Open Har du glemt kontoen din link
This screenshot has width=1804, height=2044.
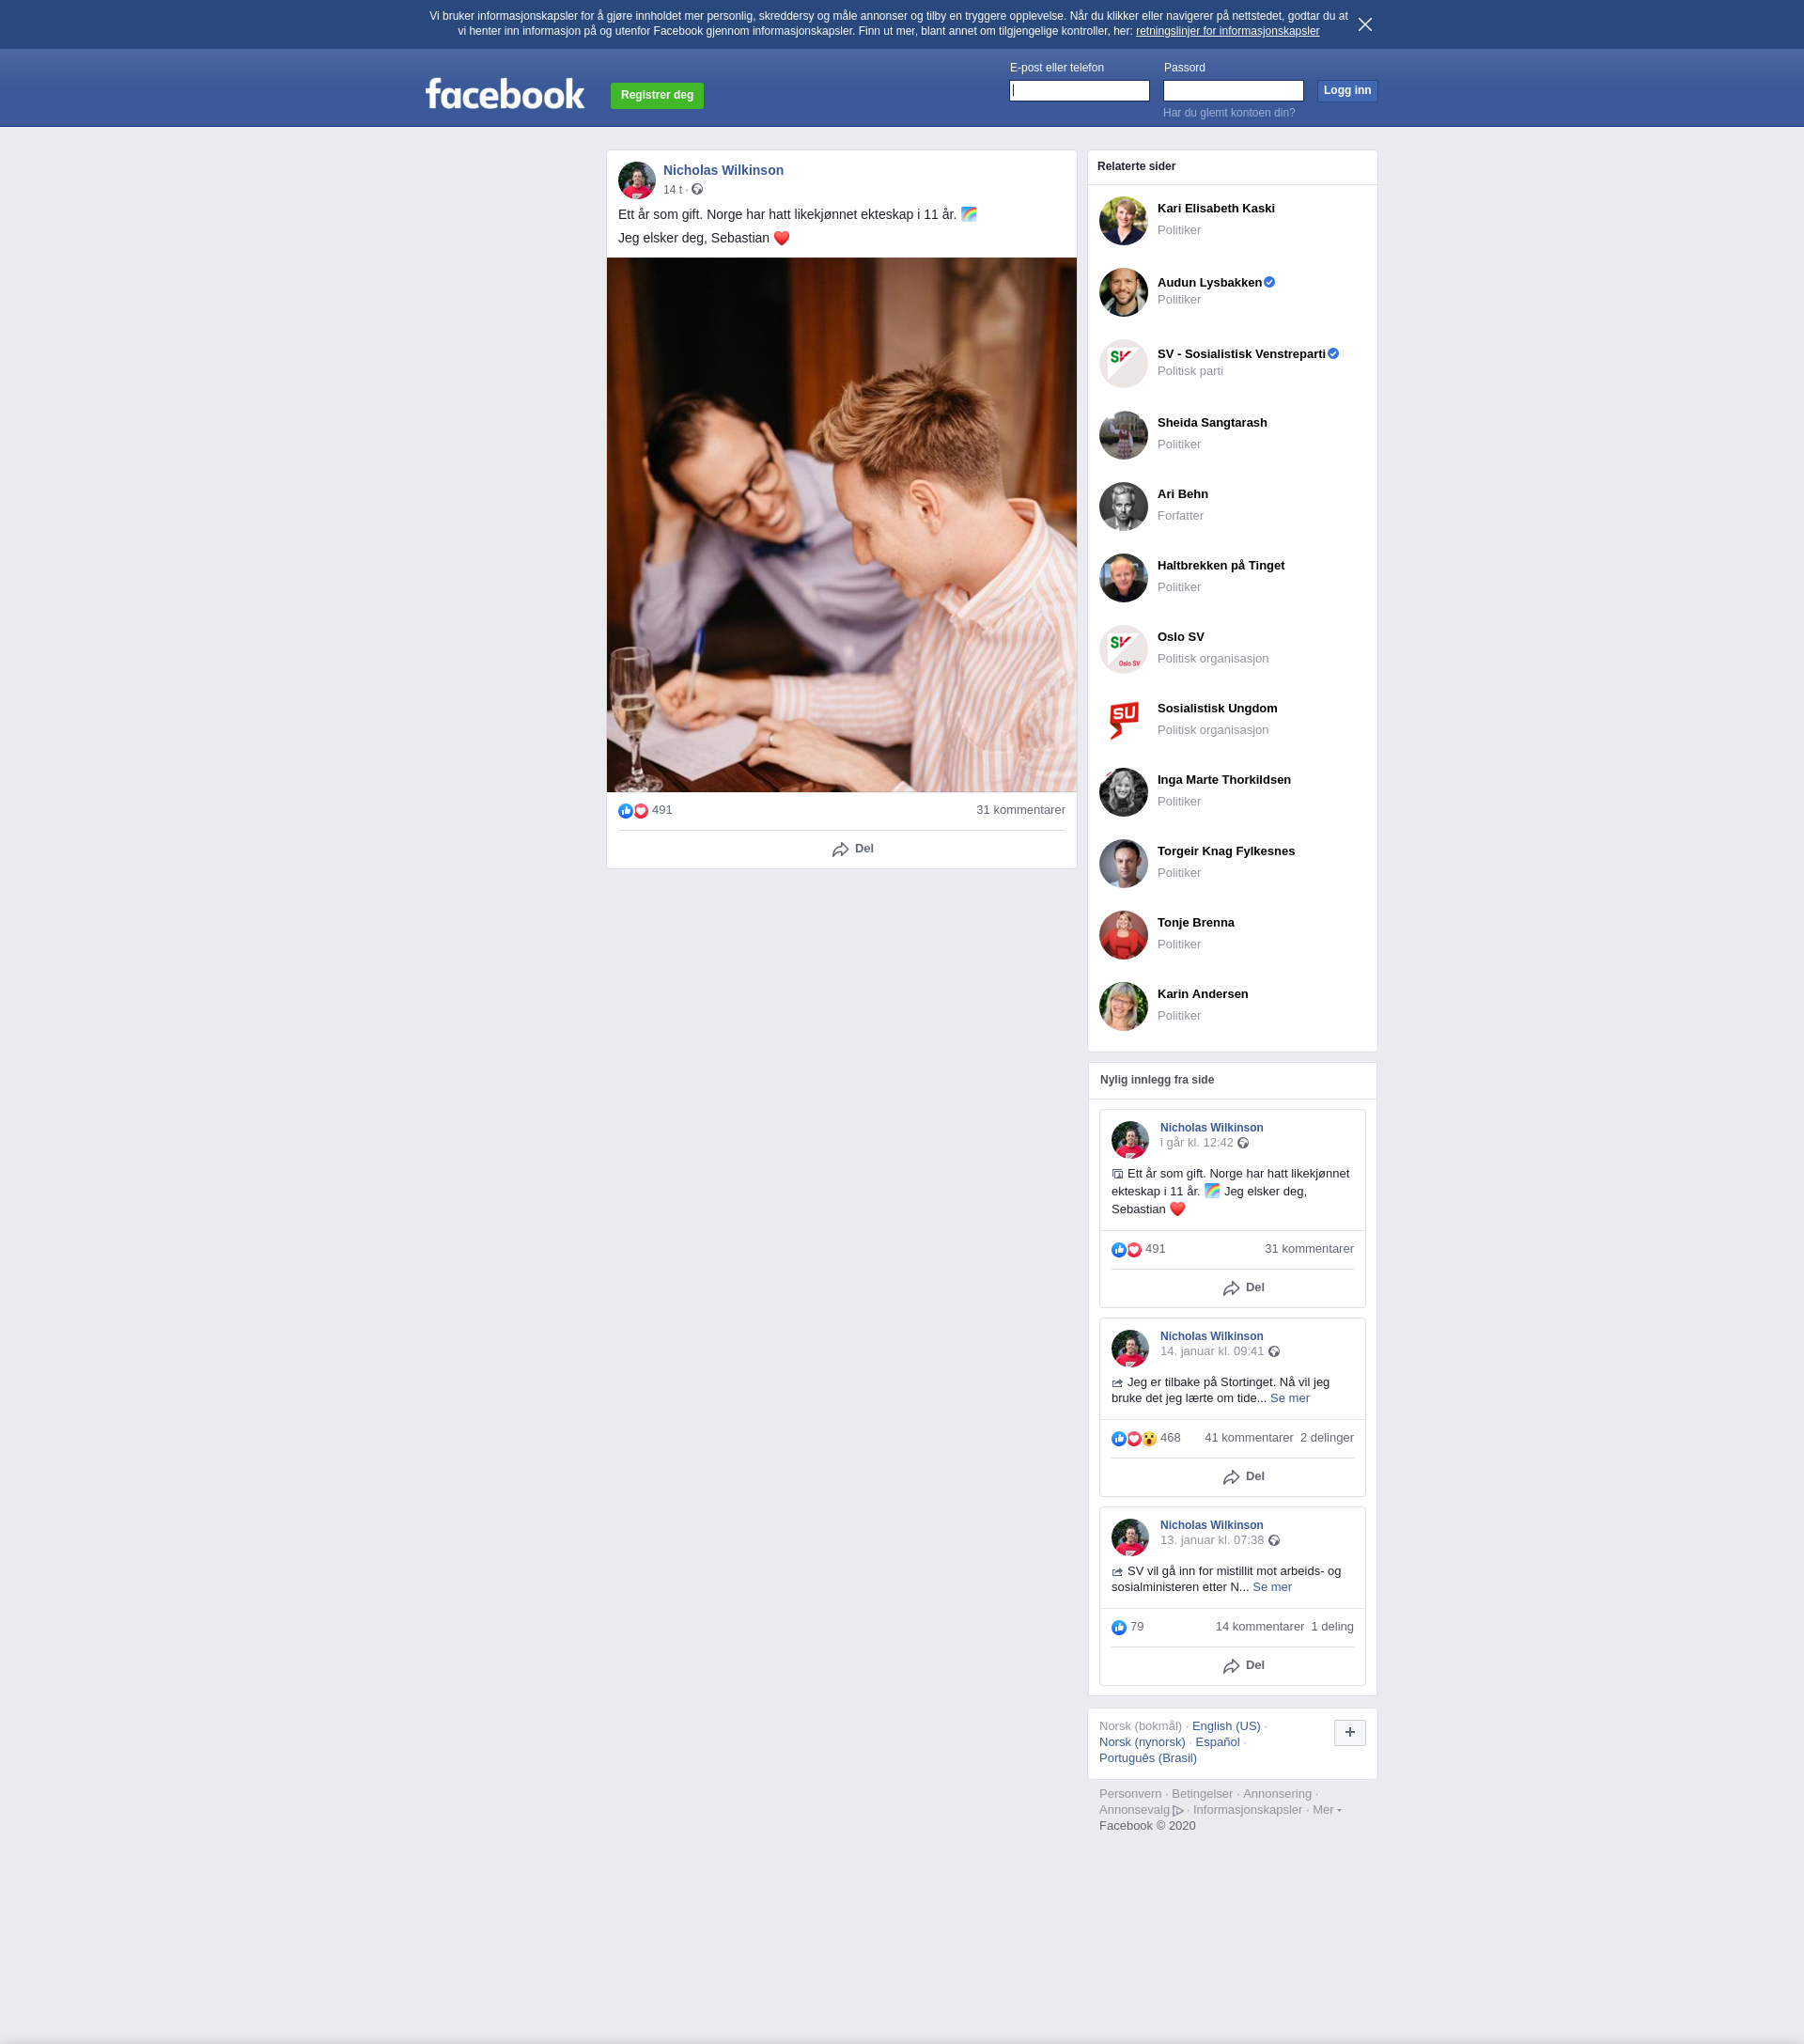pos(1228,113)
